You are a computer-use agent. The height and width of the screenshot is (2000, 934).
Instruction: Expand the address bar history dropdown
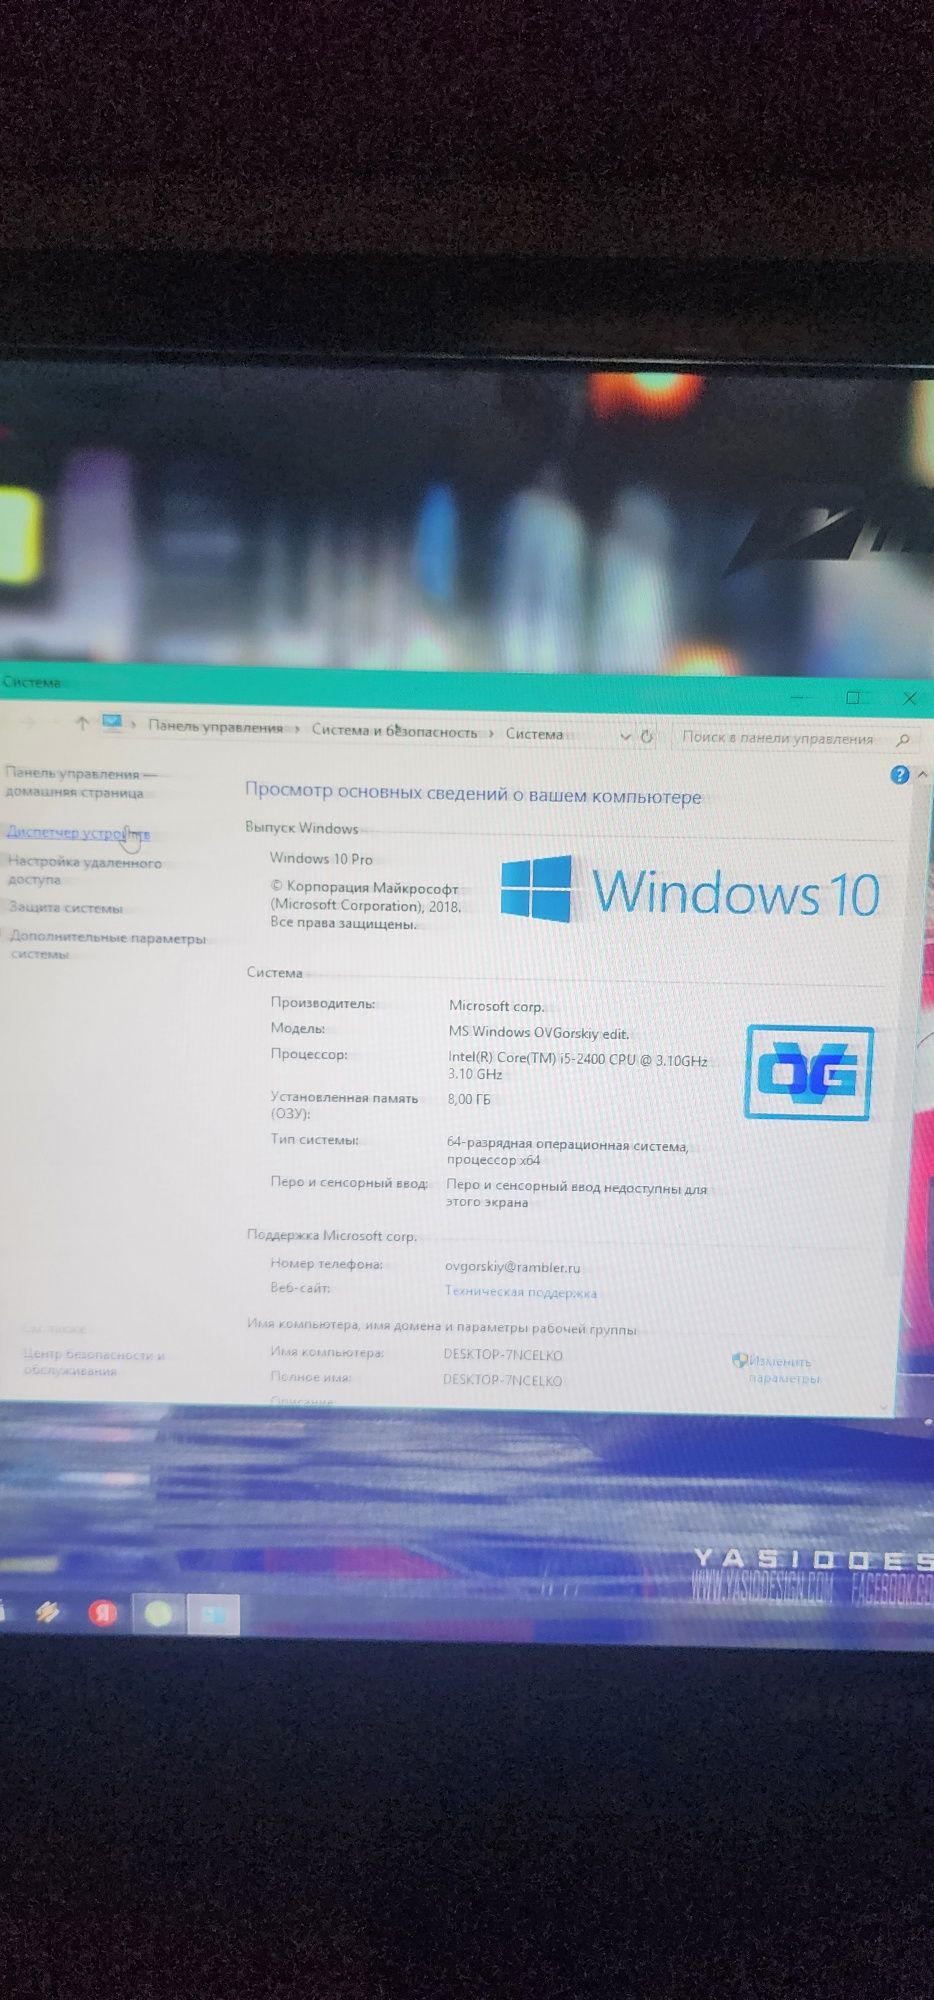[625, 737]
